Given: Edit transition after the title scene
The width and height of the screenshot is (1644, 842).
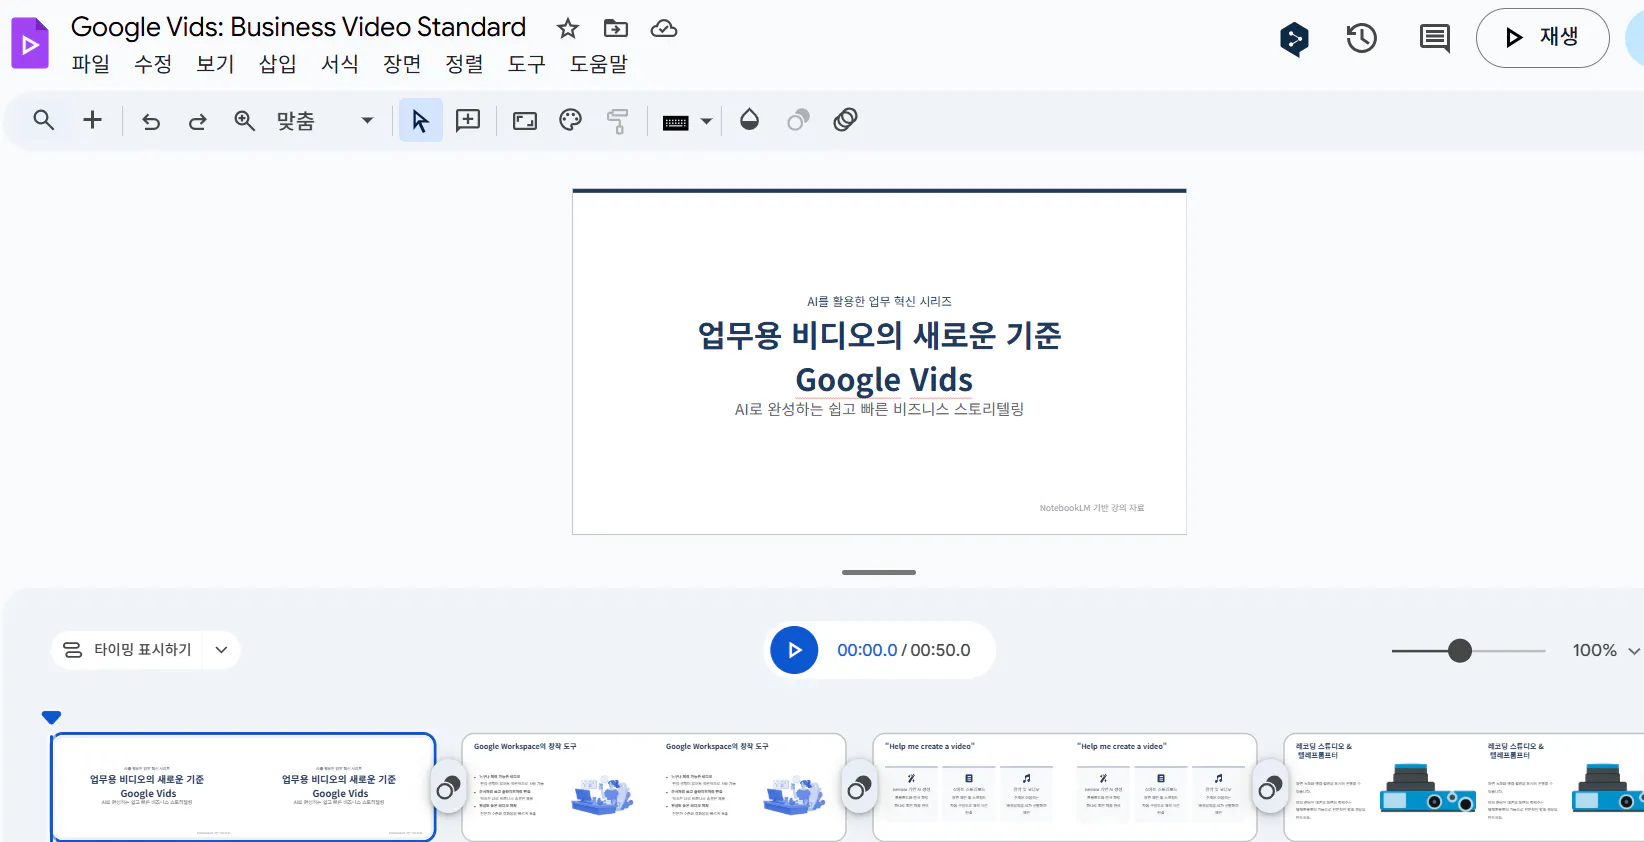Looking at the screenshot, I should [x=448, y=789].
